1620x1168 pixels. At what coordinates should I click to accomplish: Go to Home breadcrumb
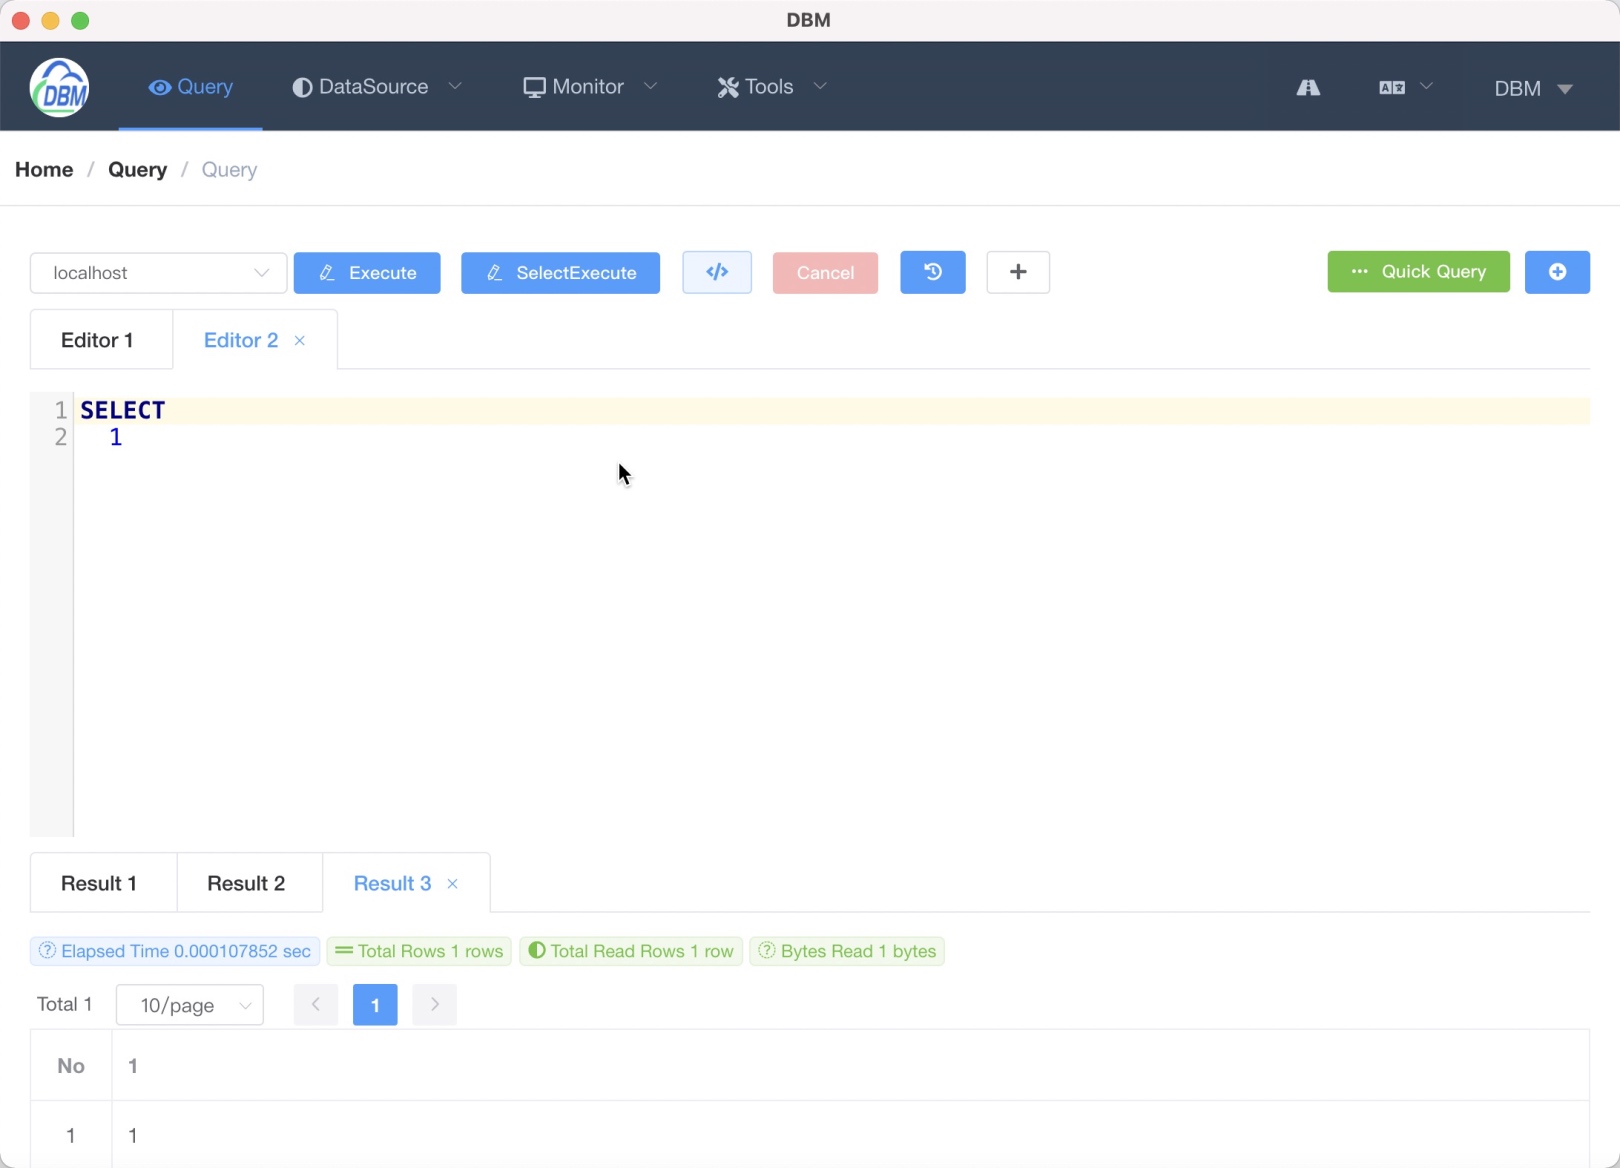[44, 170]
